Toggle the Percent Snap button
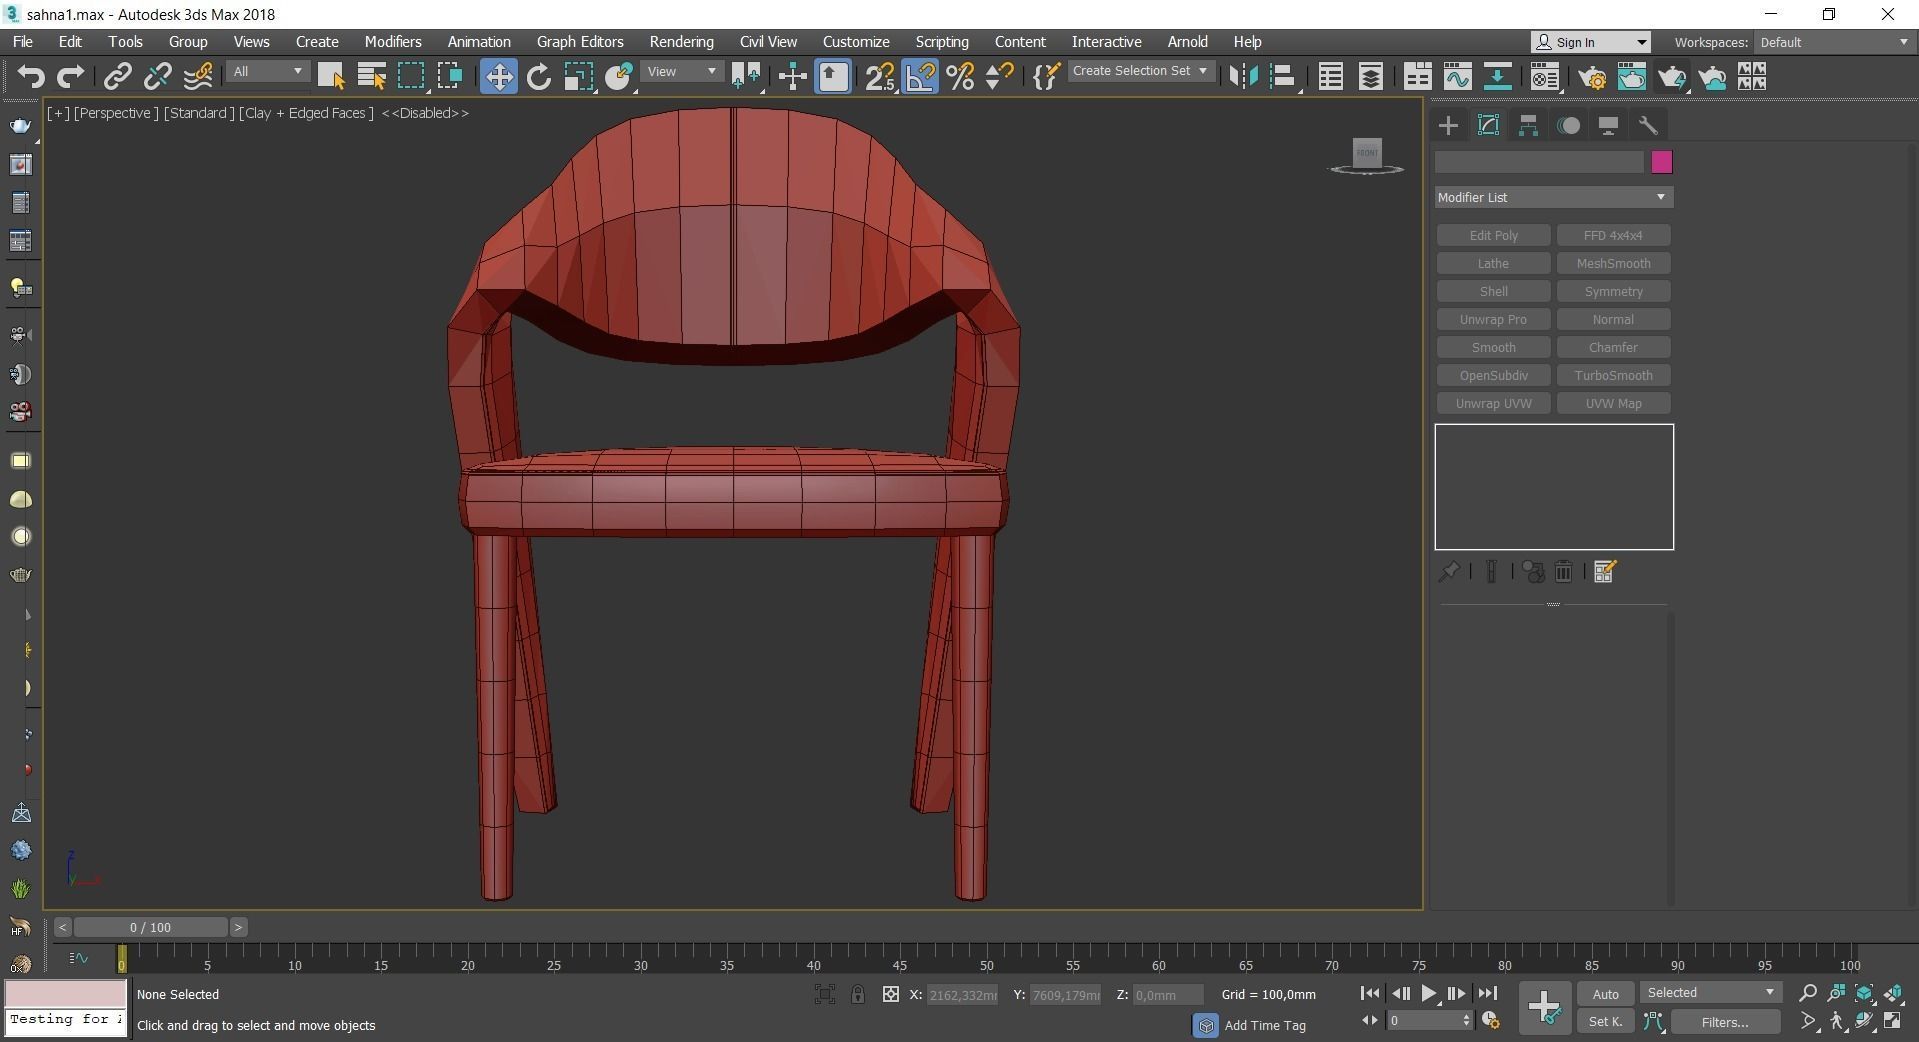Viewport: 1919px width, 1042px height. (x=960, y=77)
